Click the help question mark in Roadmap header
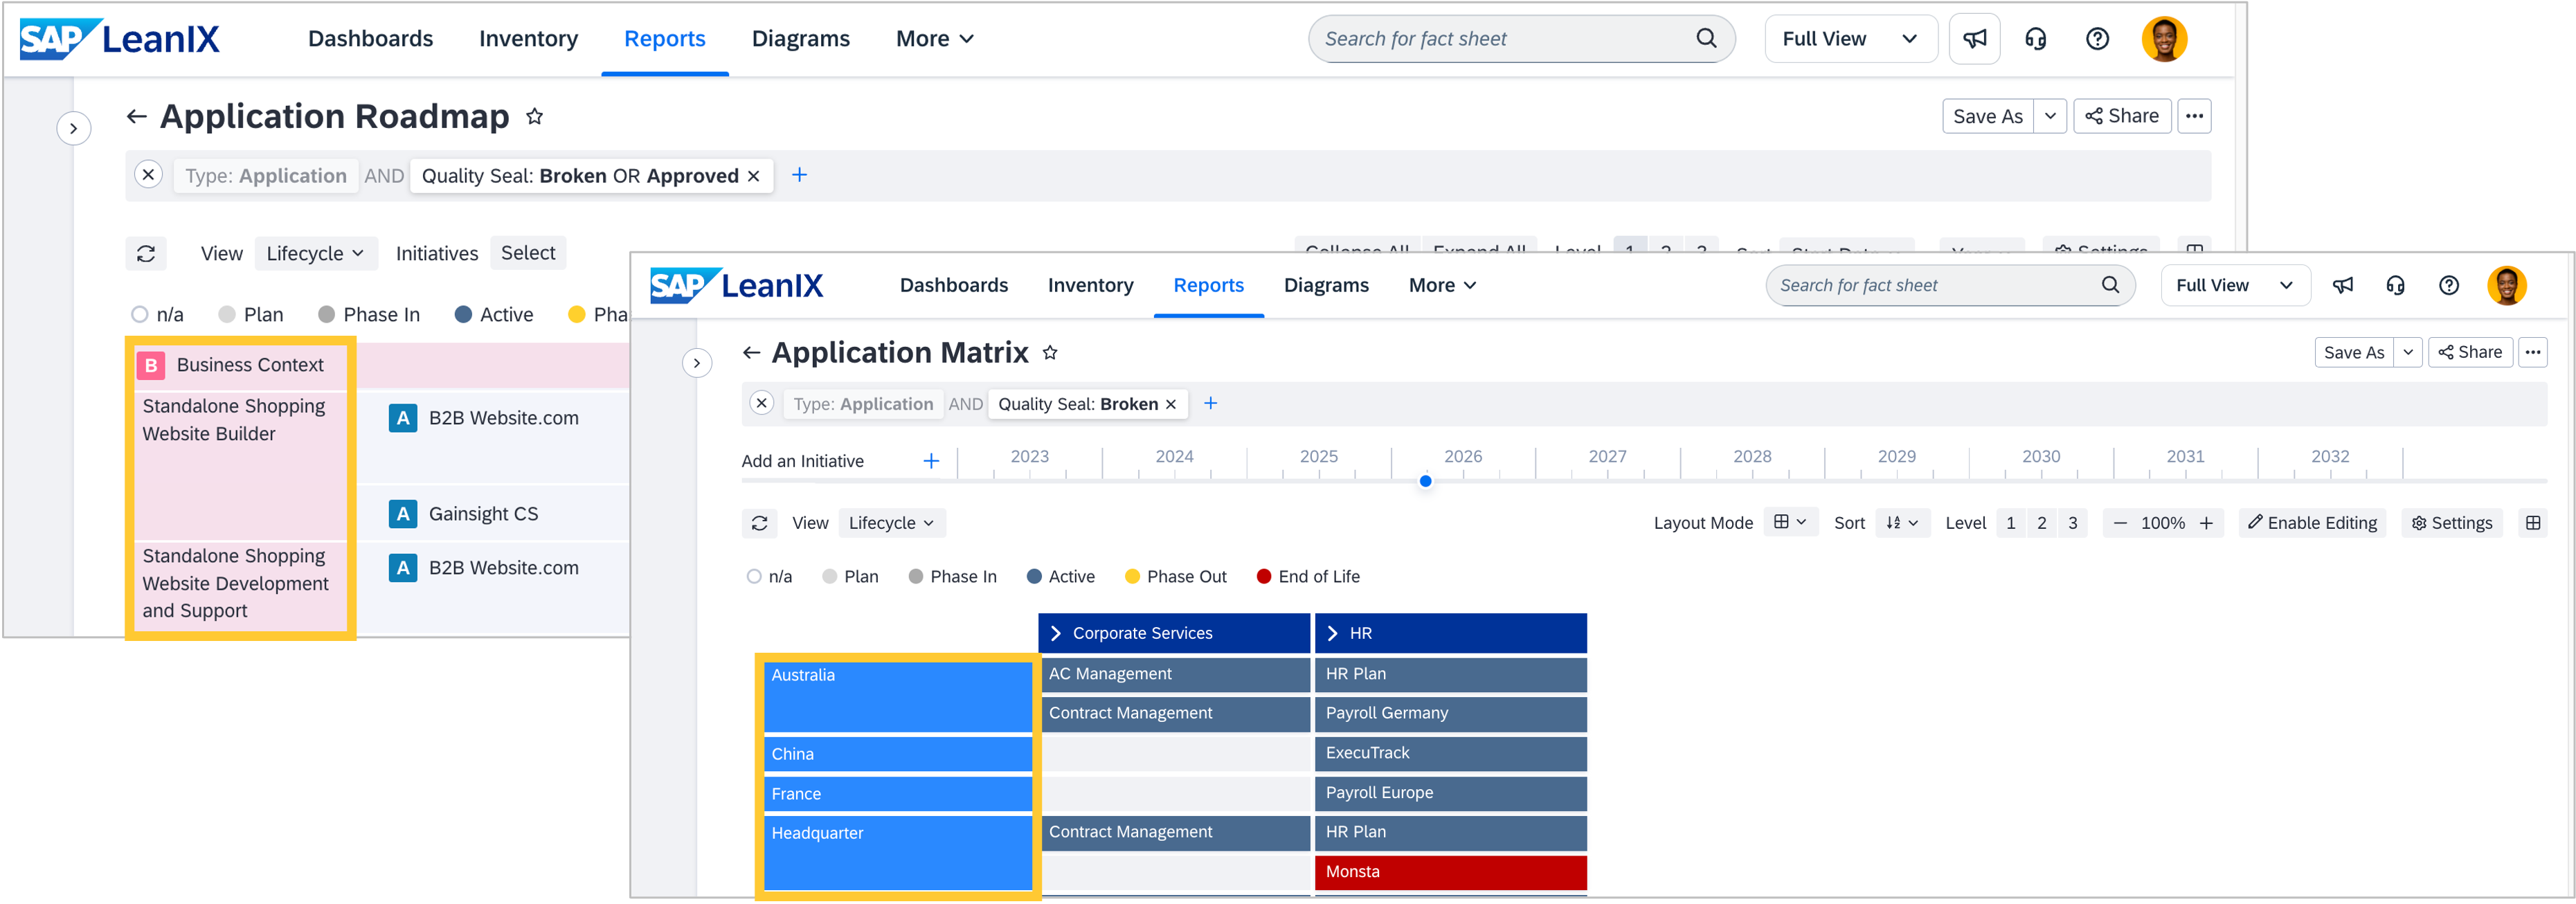This screenshot has width=2576, height=904. pyautogui.click(x=2097, y=39)
